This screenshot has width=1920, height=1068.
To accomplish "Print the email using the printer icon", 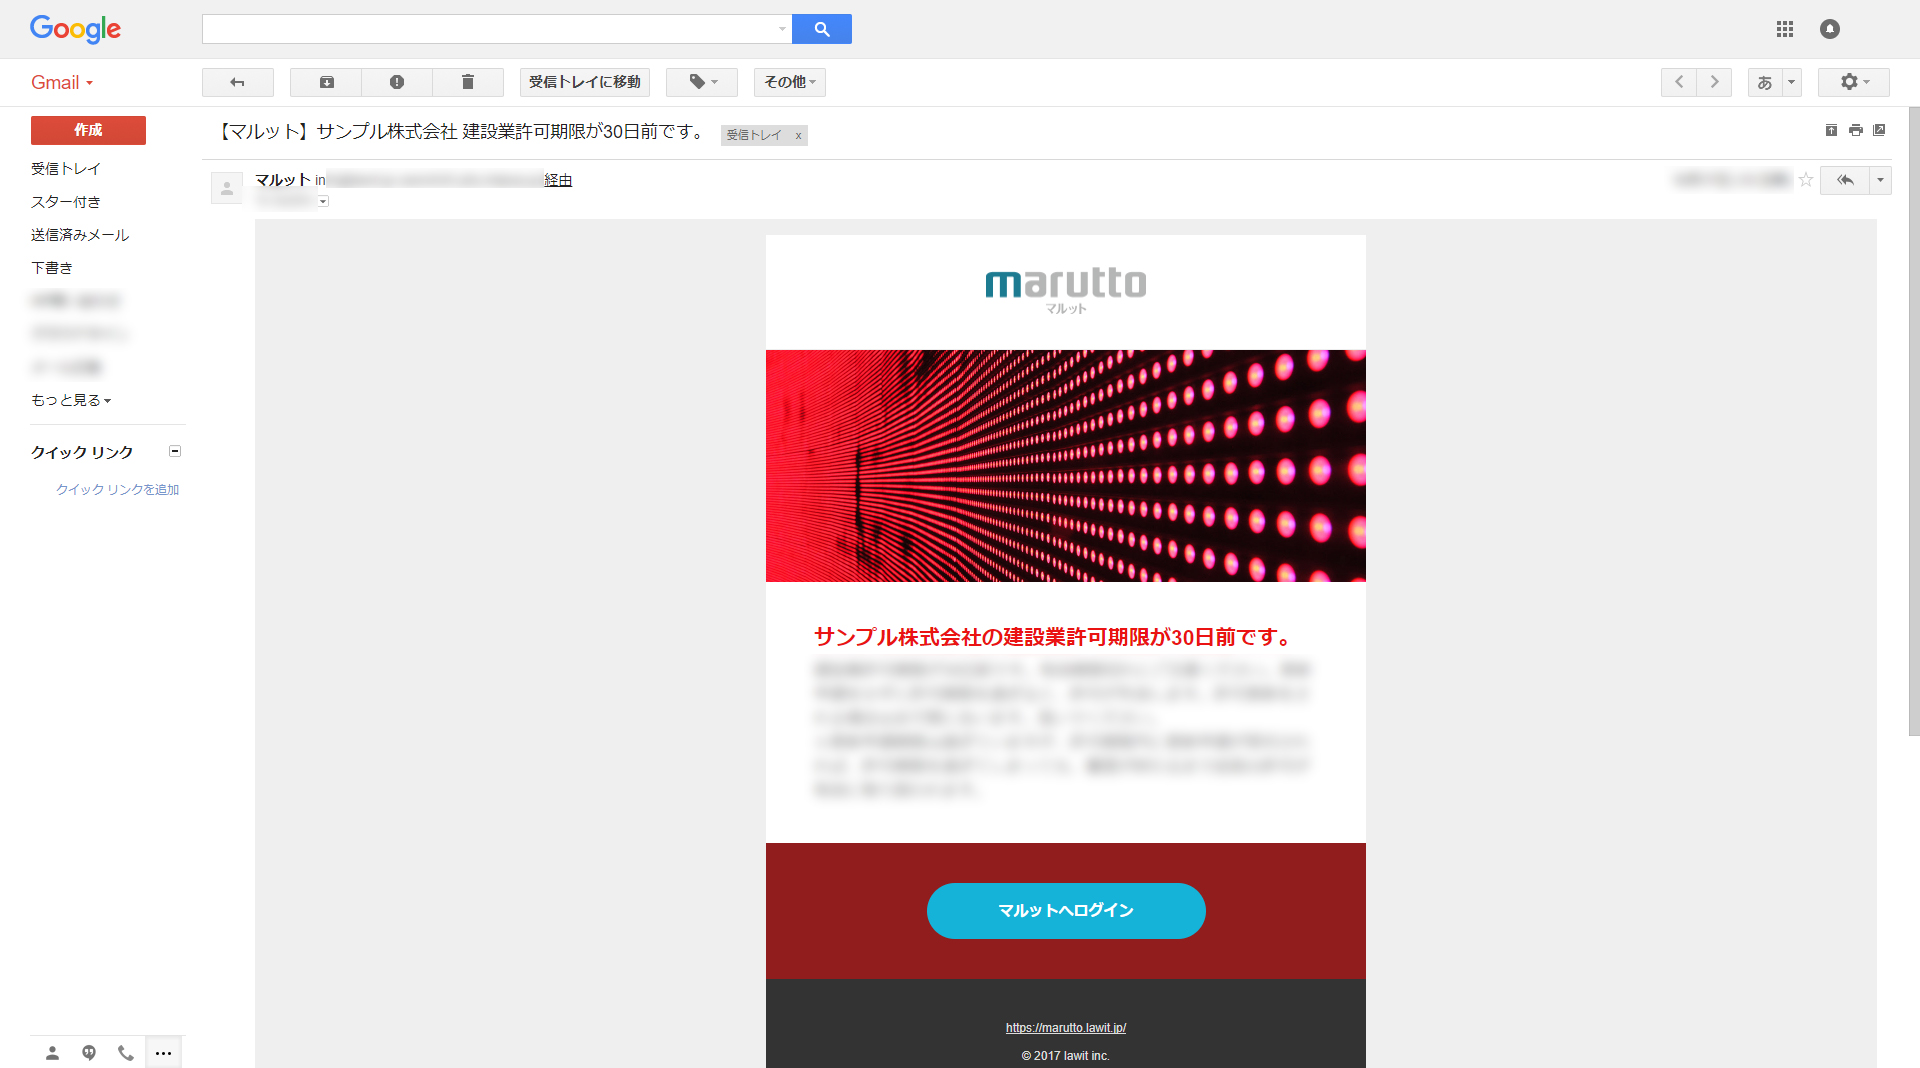I will click(x=1856, y=130).
